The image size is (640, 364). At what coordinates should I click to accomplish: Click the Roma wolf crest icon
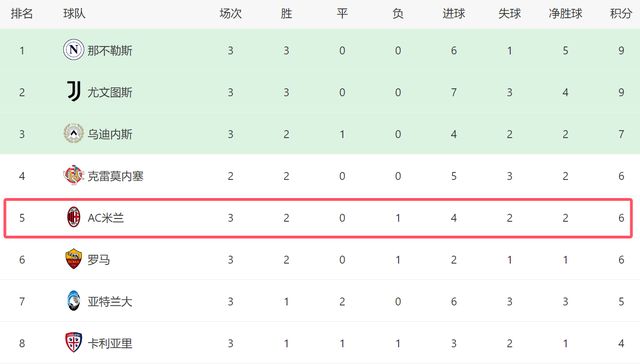tap(73, 259)
